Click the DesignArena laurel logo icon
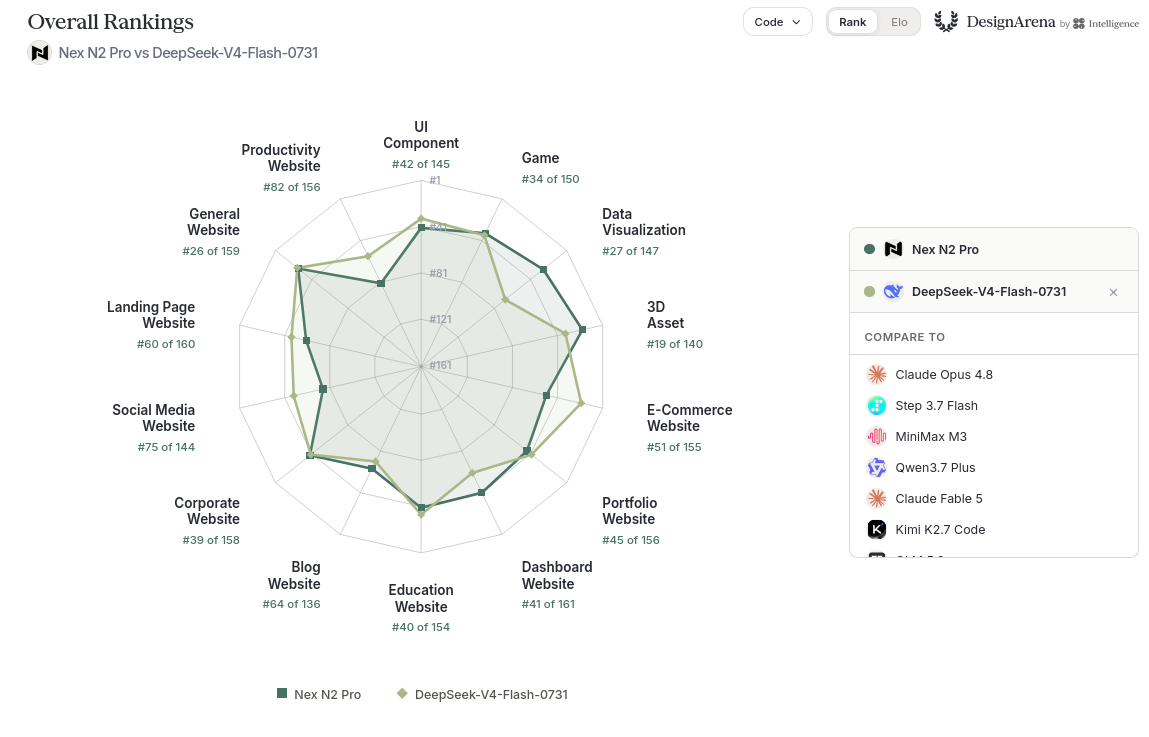The image size is (1149, 737). (x=946, y=21)
